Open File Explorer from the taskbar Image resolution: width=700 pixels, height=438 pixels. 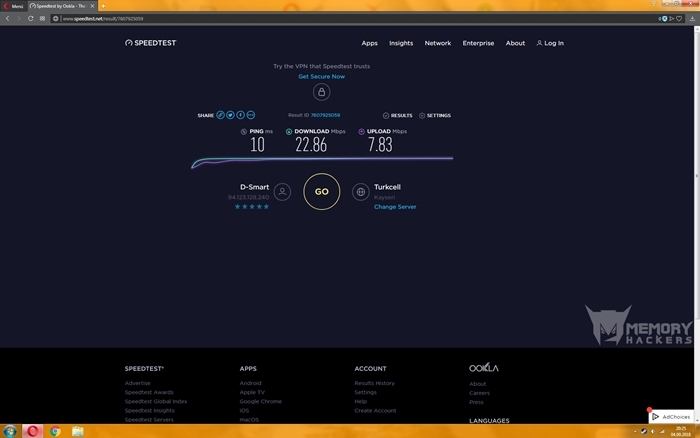point(78,431)
